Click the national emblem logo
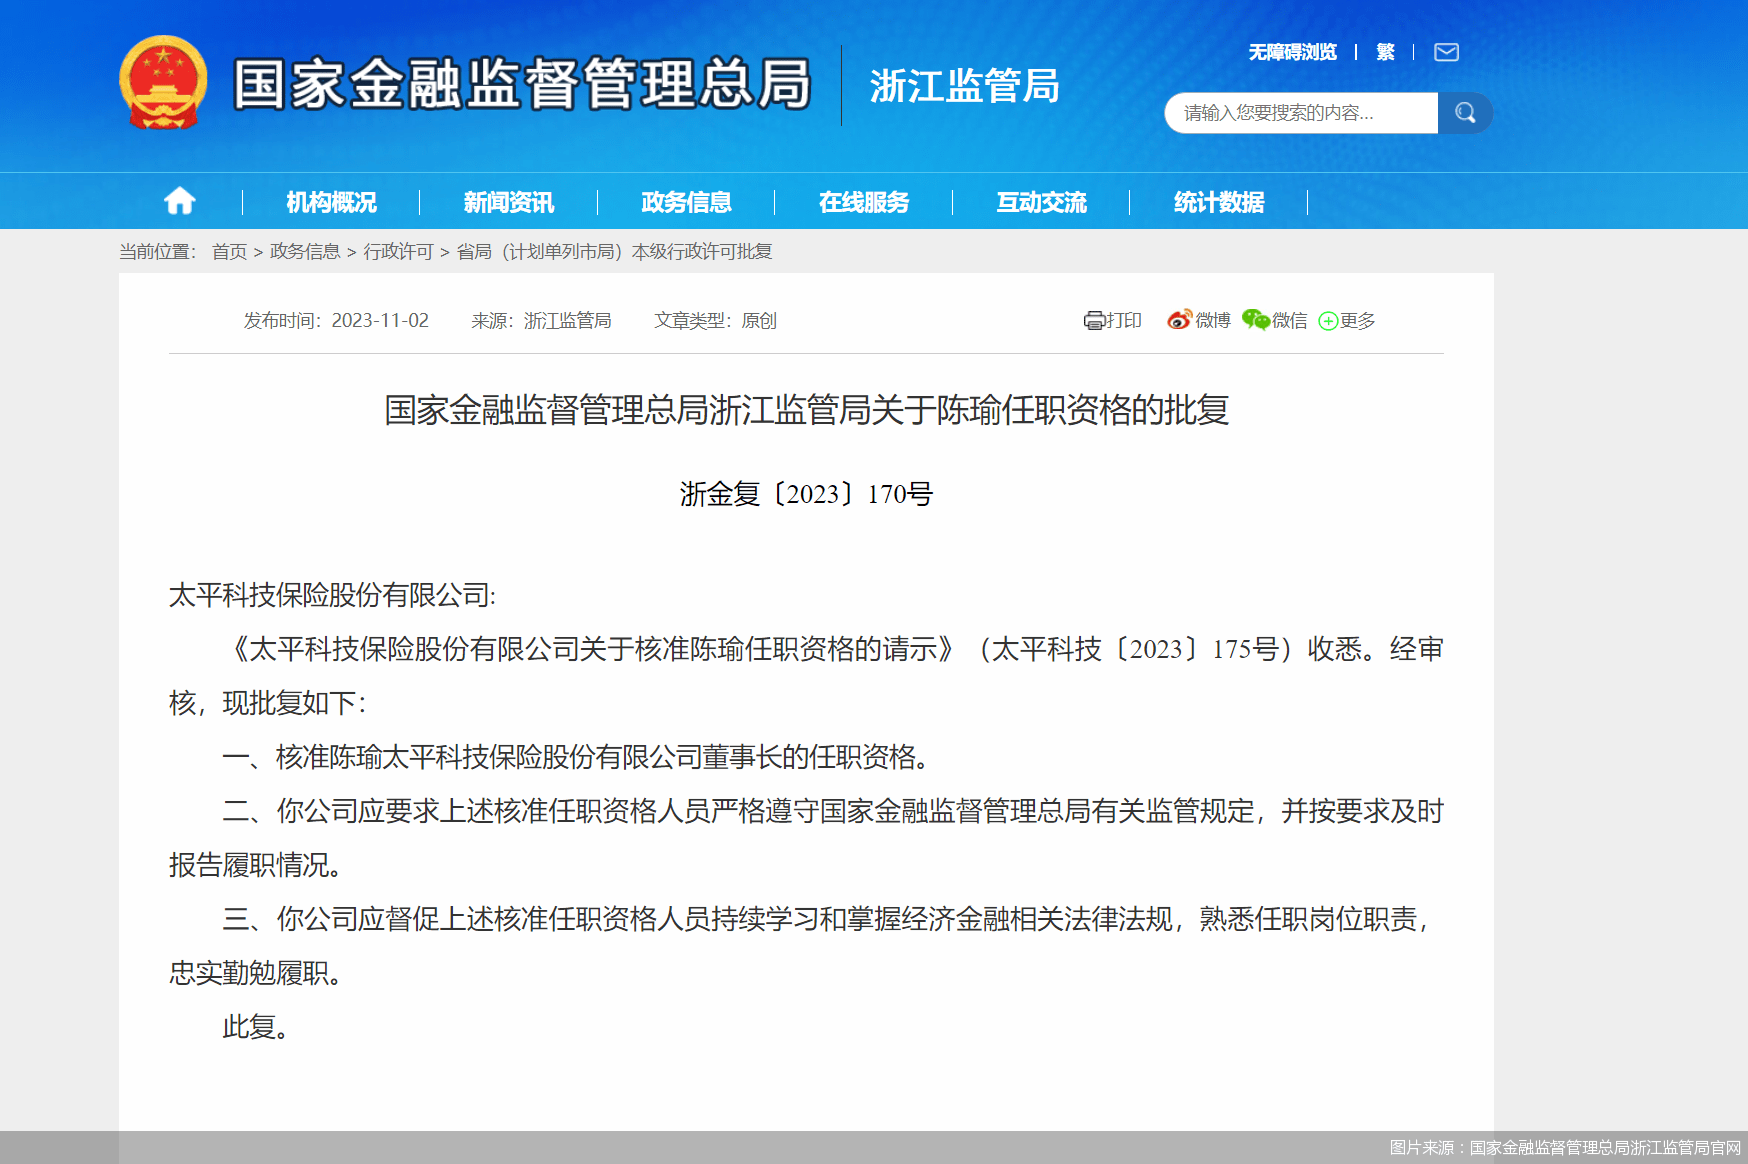 pyautogui.click(x=163, y=84)
